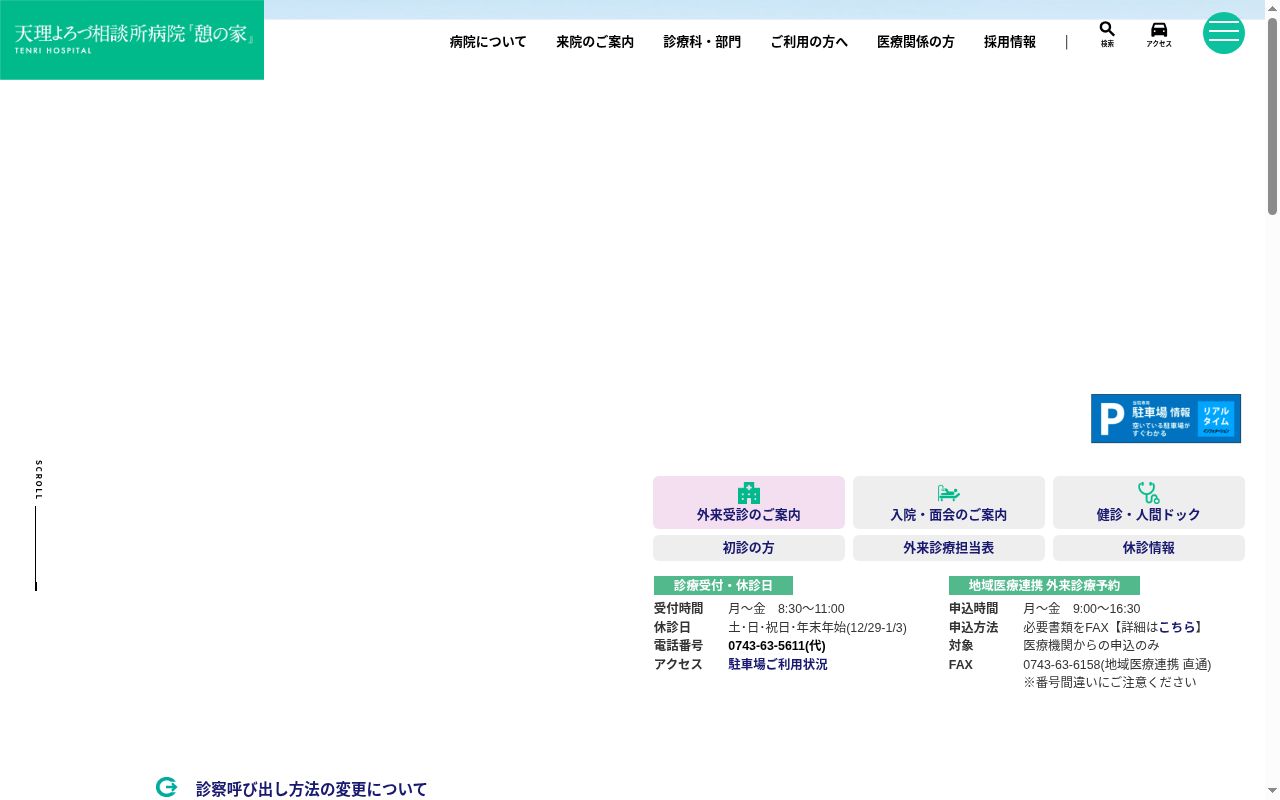Click the page vertical scrollbar thumb
Viewport: 1280px width, 800px height.
click(1273, 115)
